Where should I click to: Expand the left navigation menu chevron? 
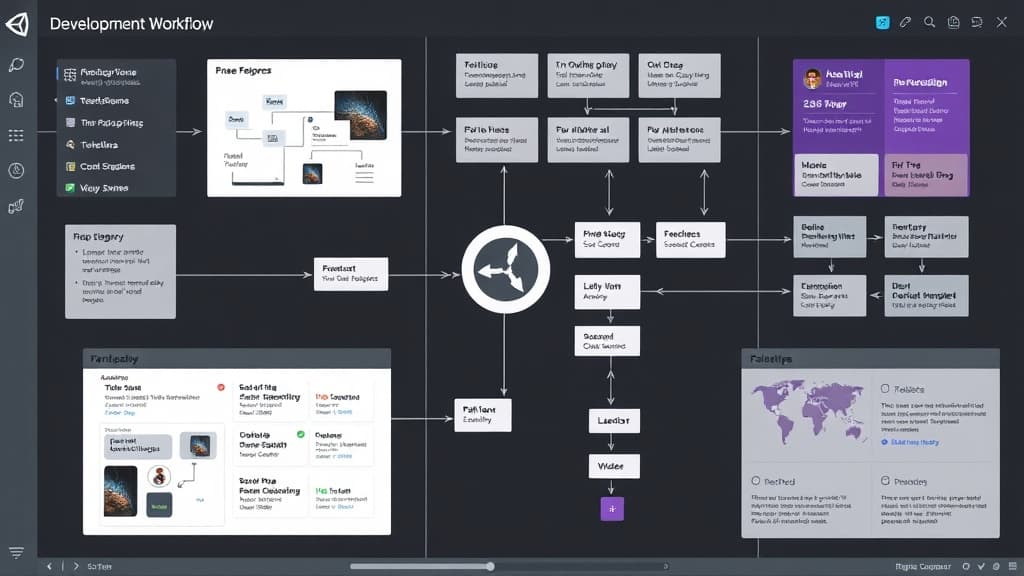tap(54, 99)
